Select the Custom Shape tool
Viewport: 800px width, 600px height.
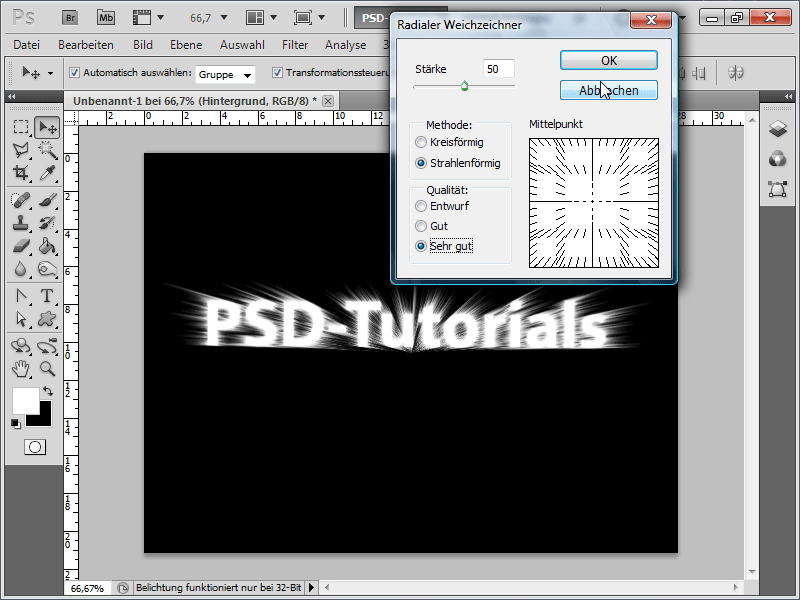point(47,319)
